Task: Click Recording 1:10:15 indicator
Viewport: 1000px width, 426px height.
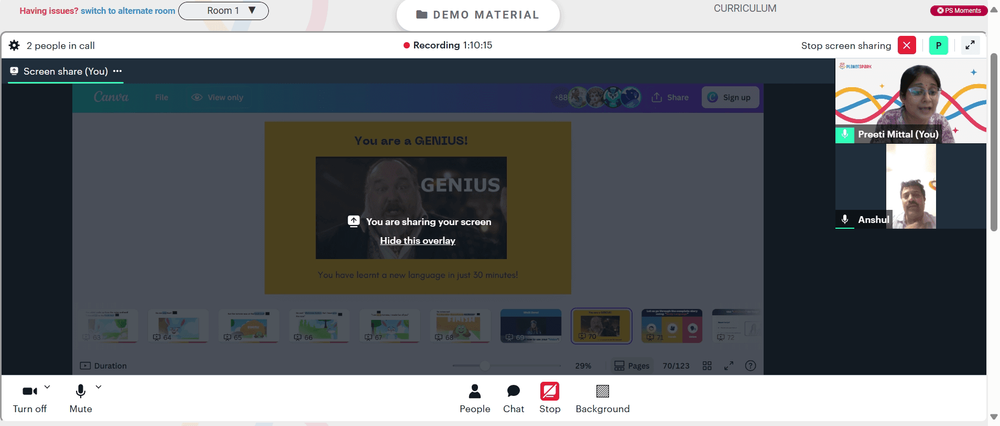Action: pyautogui.click(x=448, y=45)
